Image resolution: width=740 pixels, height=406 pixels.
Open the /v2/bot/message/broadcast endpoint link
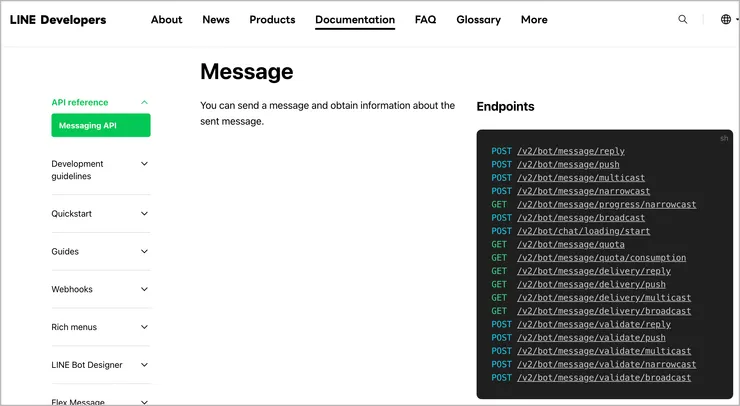coord(581,218)
